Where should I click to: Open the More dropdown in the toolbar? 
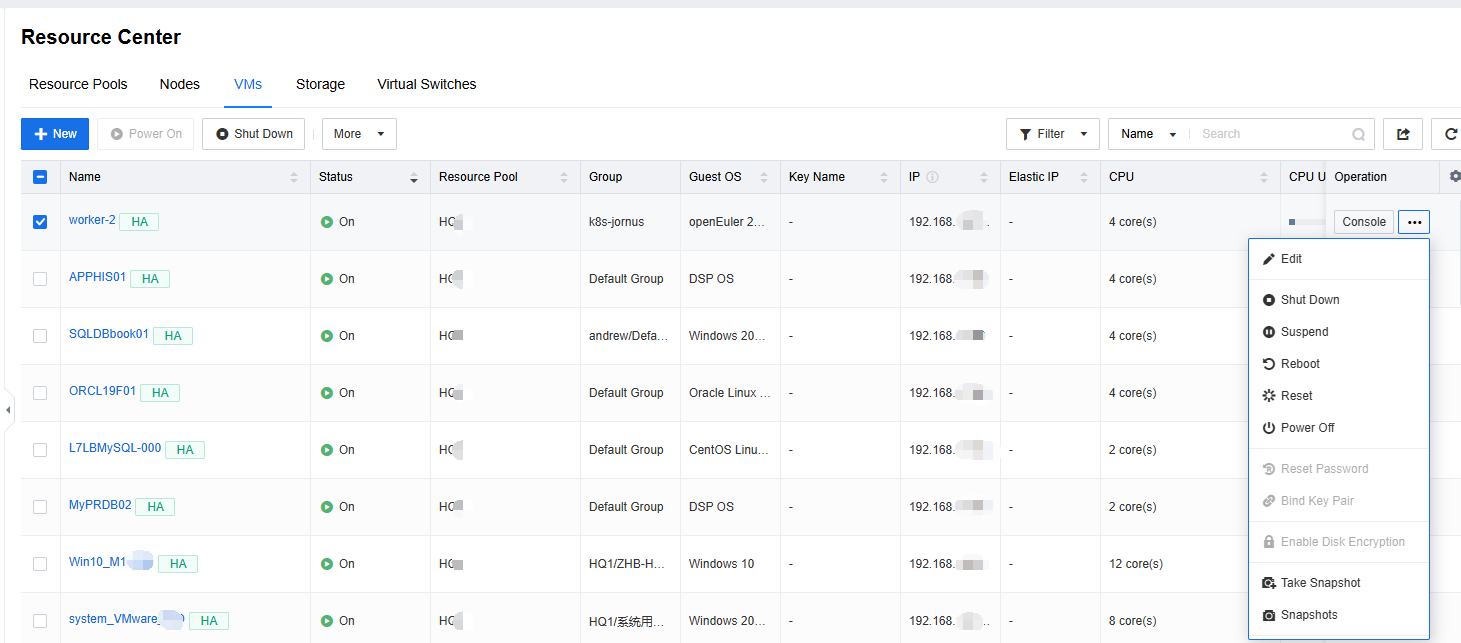tap(359, 134)
